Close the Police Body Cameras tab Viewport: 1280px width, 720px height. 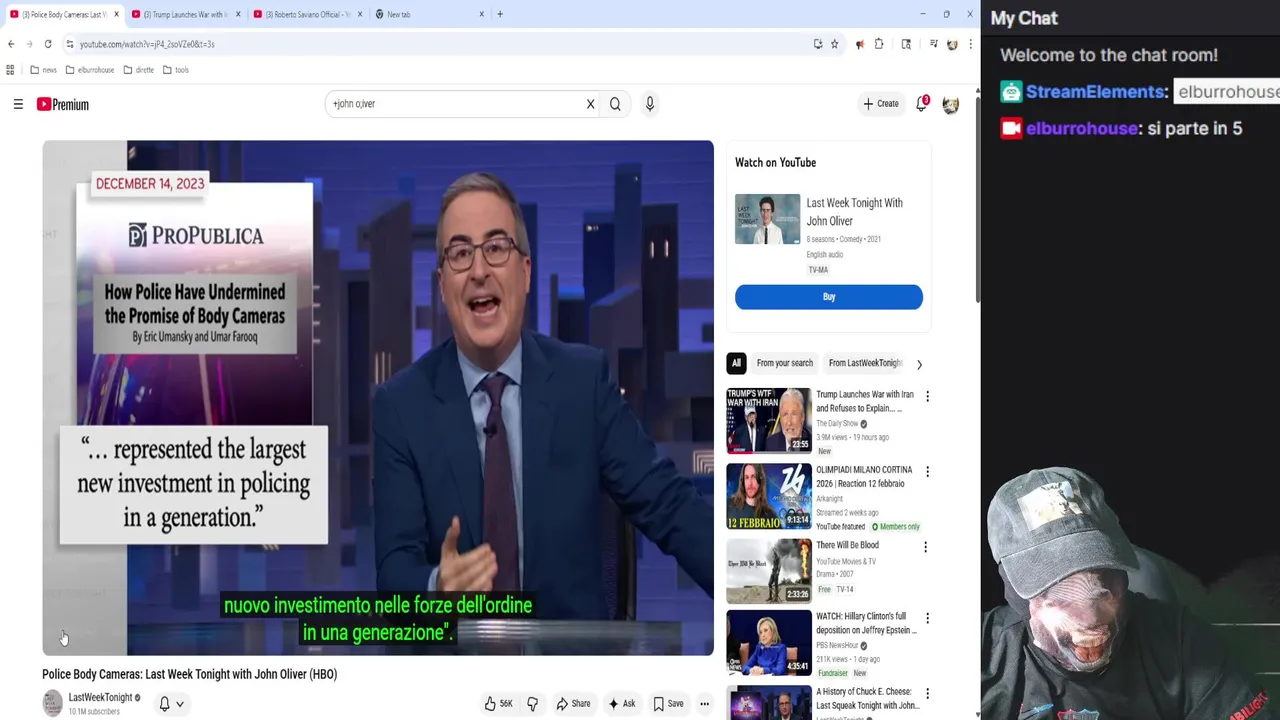click(116, 14)
